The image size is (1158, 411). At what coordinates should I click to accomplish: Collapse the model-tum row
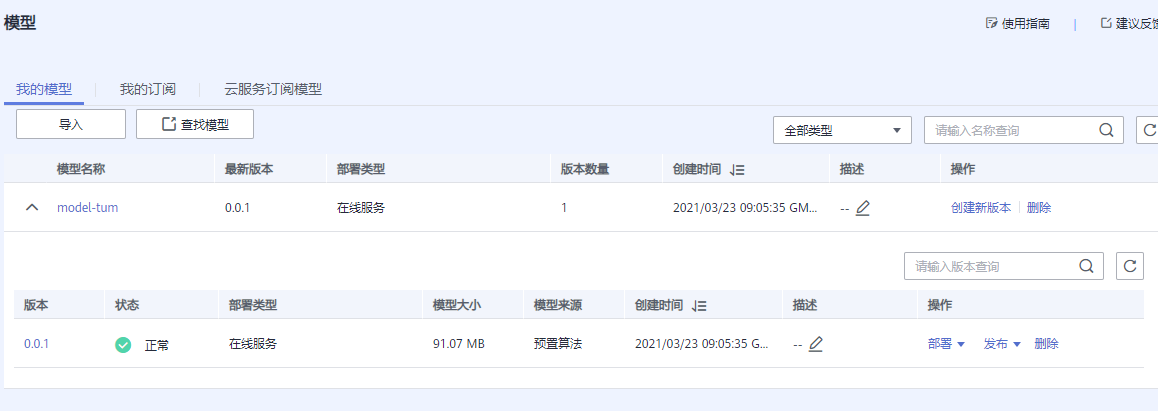[32, 208]
